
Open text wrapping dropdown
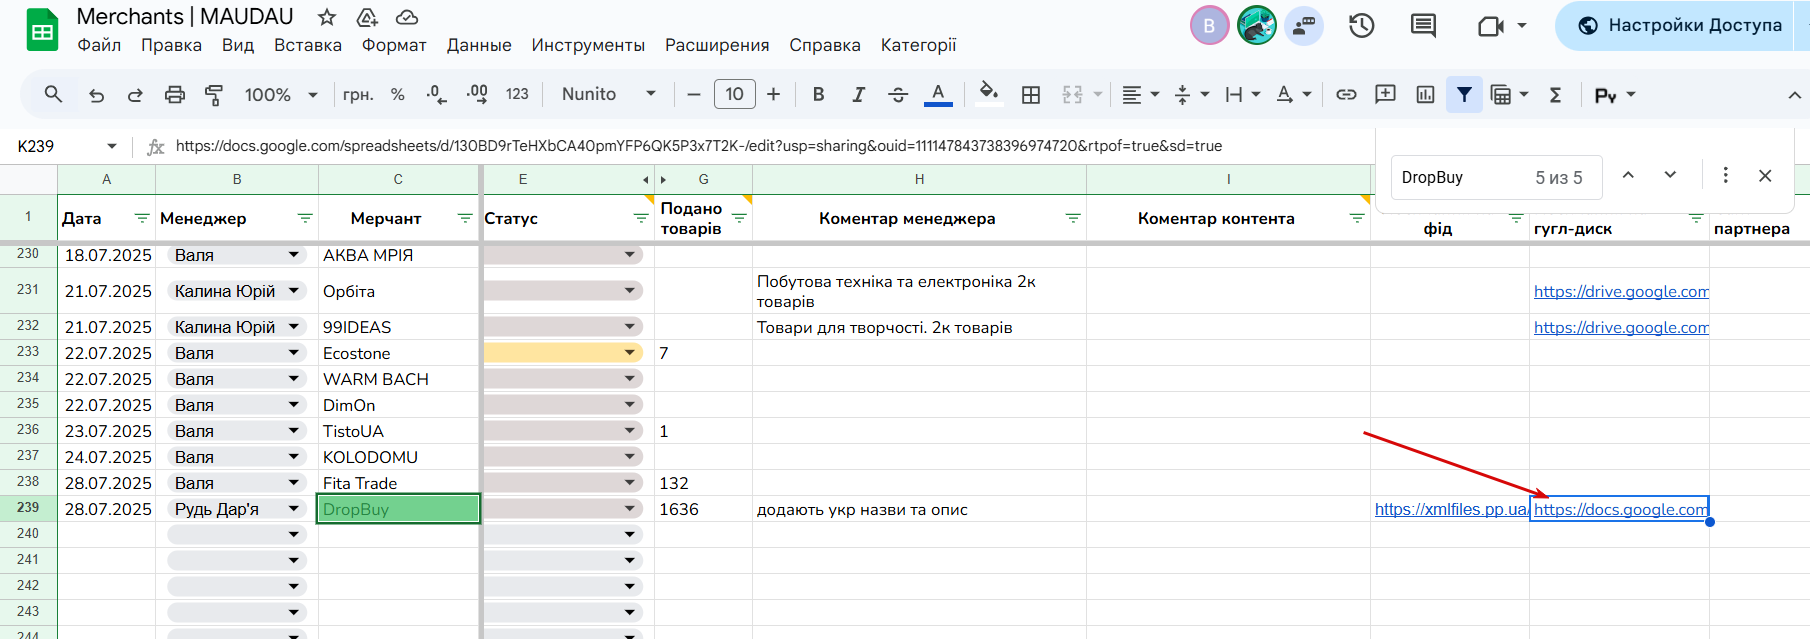click(x=1243, y=94)
